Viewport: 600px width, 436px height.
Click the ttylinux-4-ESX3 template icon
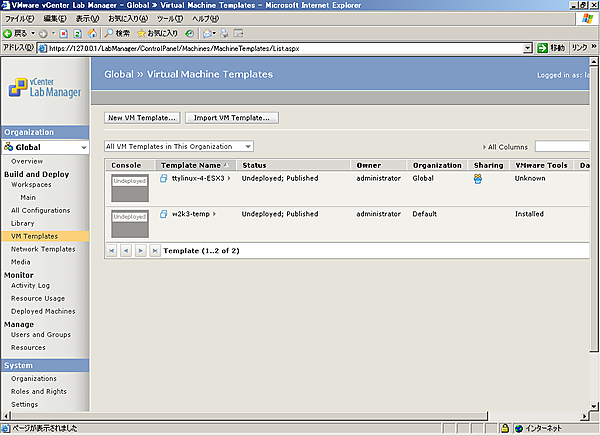pos(165,179)
